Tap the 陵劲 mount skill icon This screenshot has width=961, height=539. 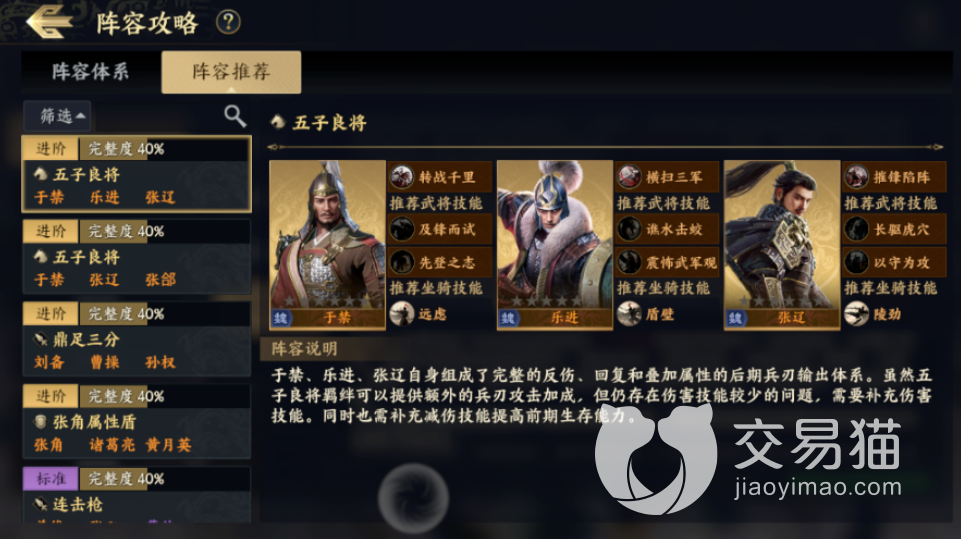pos(856,314)
